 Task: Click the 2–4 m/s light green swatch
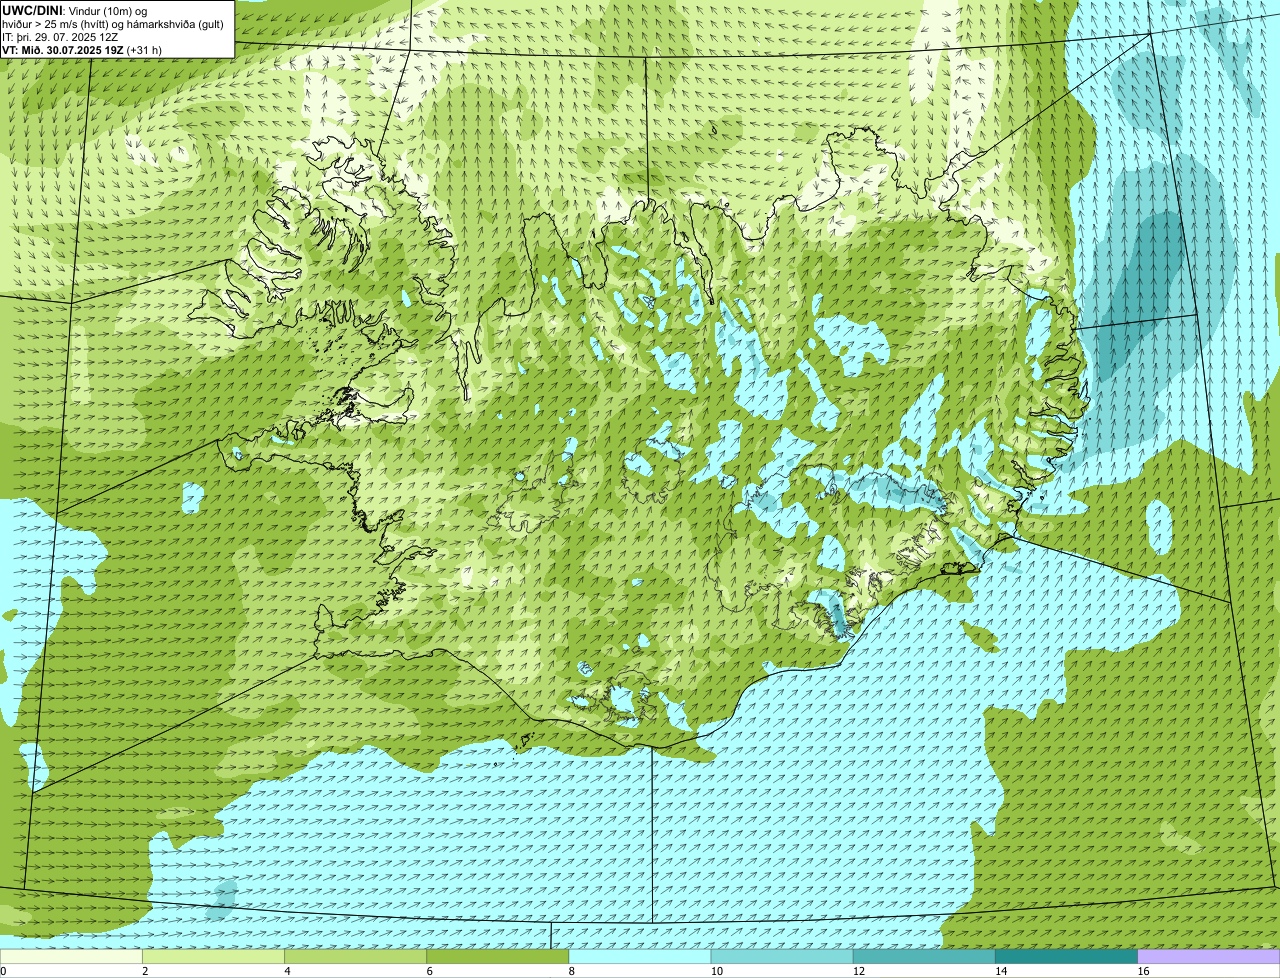(x=213, y=956)
